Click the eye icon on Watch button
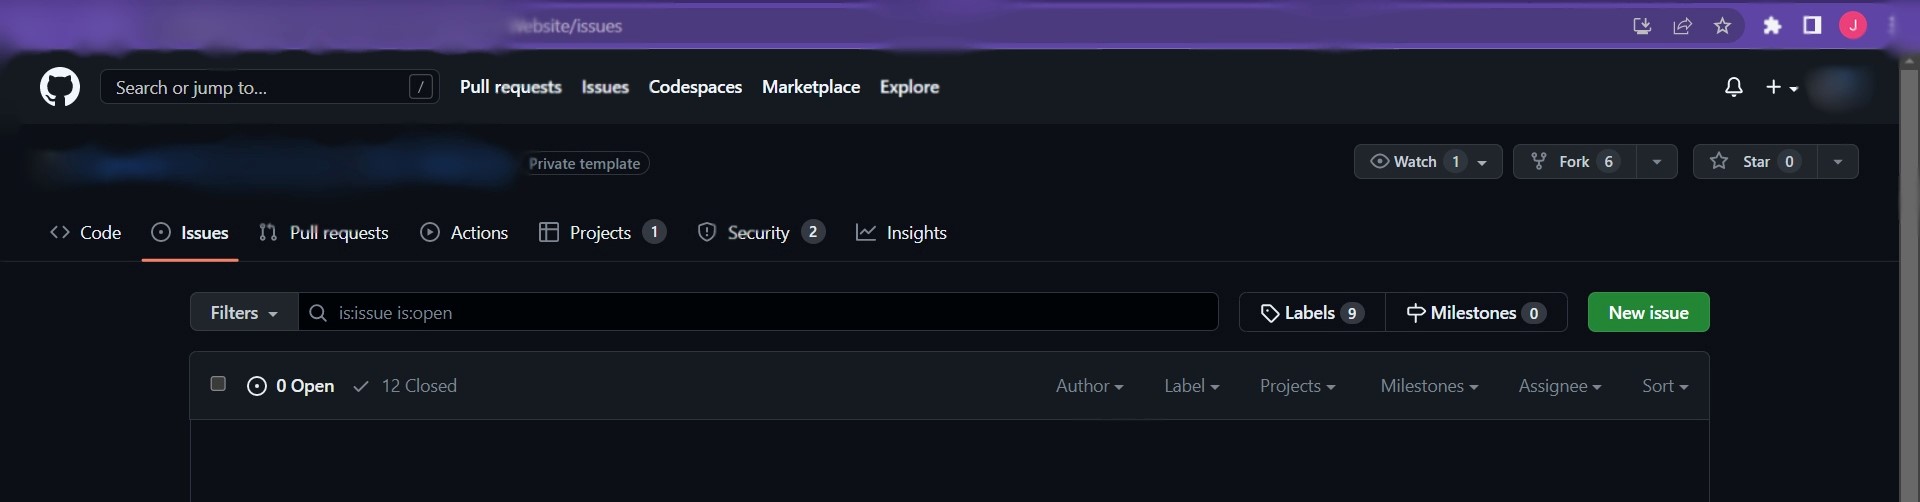This screenshot has width=1920, height=502. pyautogui.click(x=1379, y=161)
